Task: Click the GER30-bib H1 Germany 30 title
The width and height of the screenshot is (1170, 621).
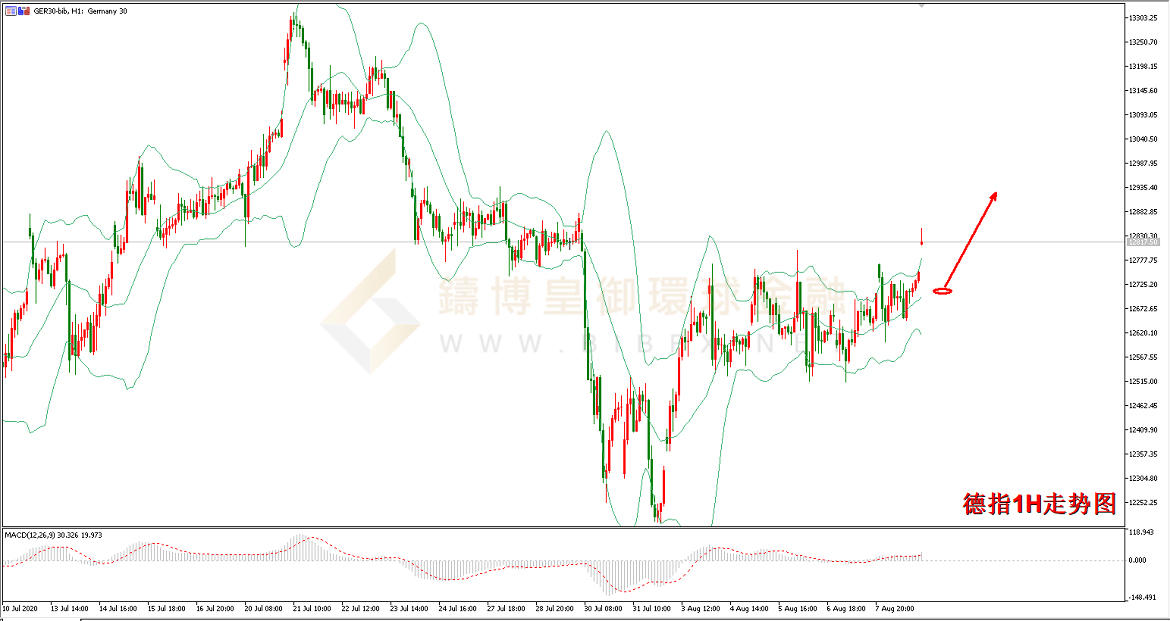Action: click(80, 10)
